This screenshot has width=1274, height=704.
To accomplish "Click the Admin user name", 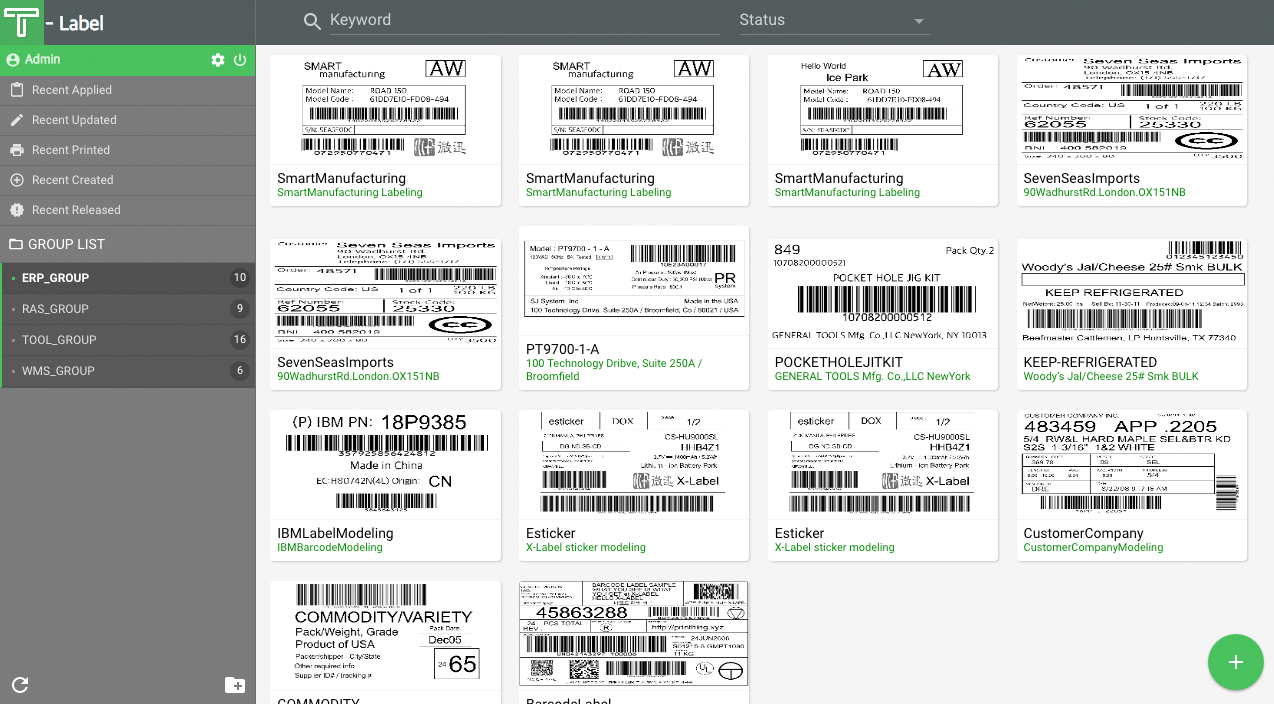I will (43, 60).
